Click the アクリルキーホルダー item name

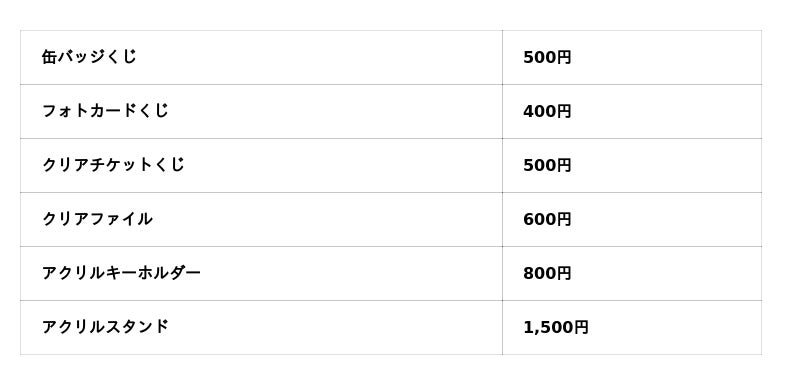(121, 273)
